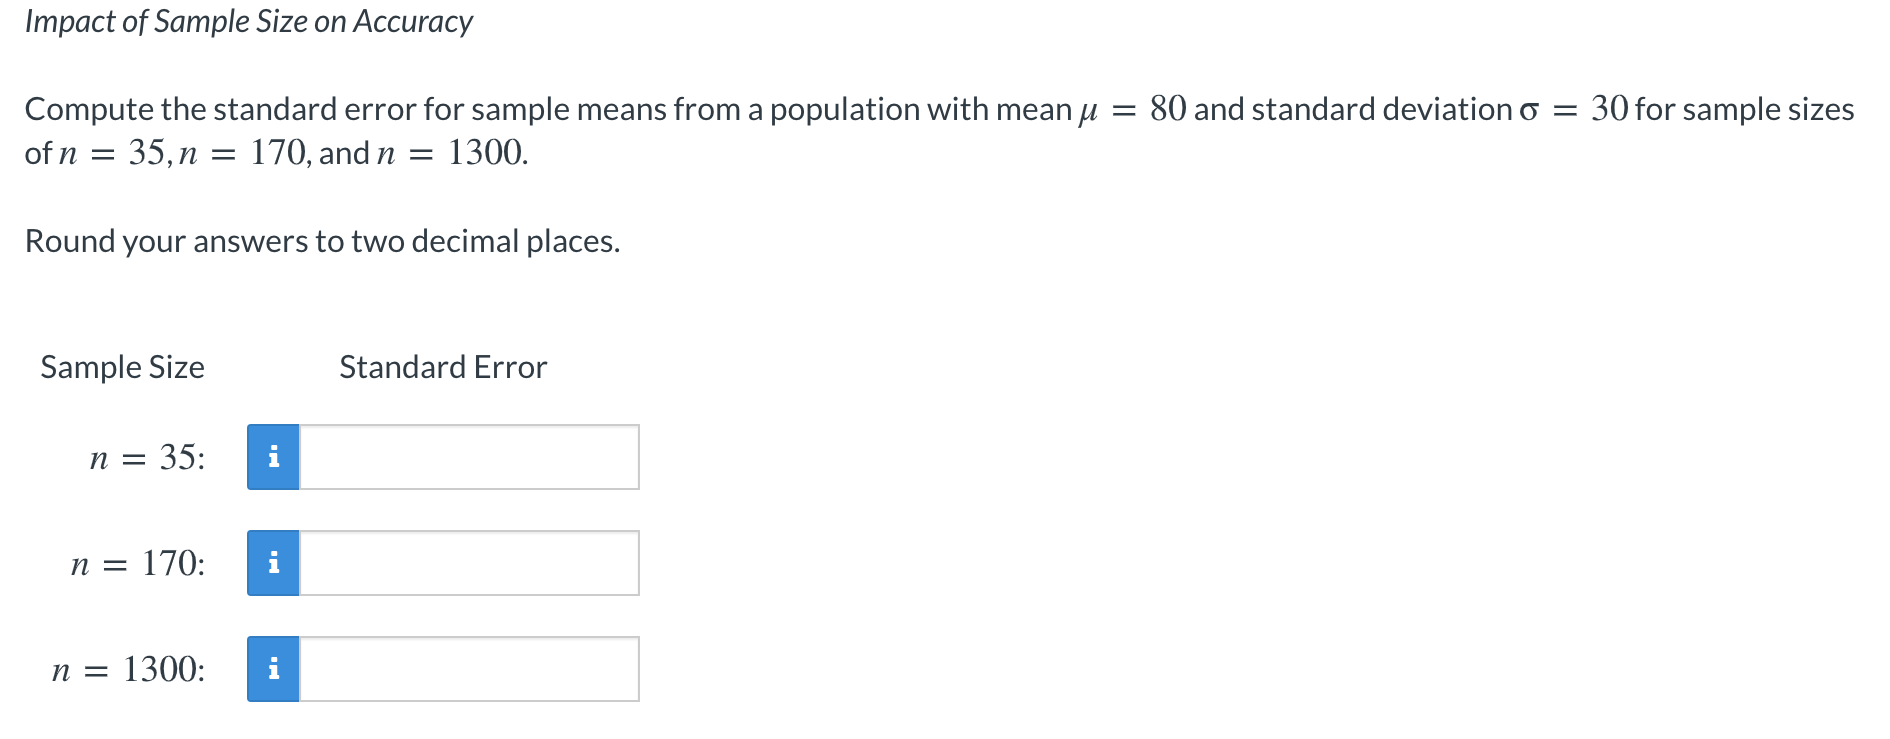Click the σ = 30 expression in the problem
The height and width of the screenshot is (739, 1890).
point(1573,109)
